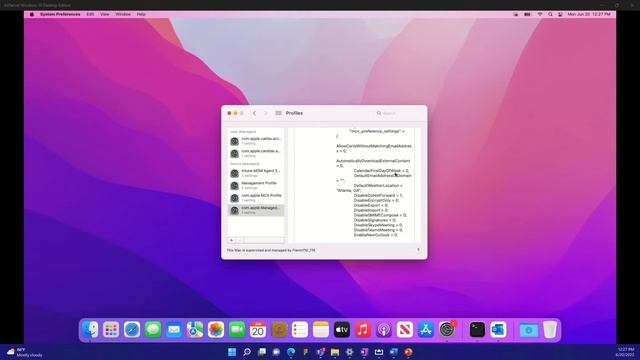Open Microsoft Edge on Windows taskbar
Image resolution: width=640 pixels, height=360 pixels.
(x=291, y=352)
